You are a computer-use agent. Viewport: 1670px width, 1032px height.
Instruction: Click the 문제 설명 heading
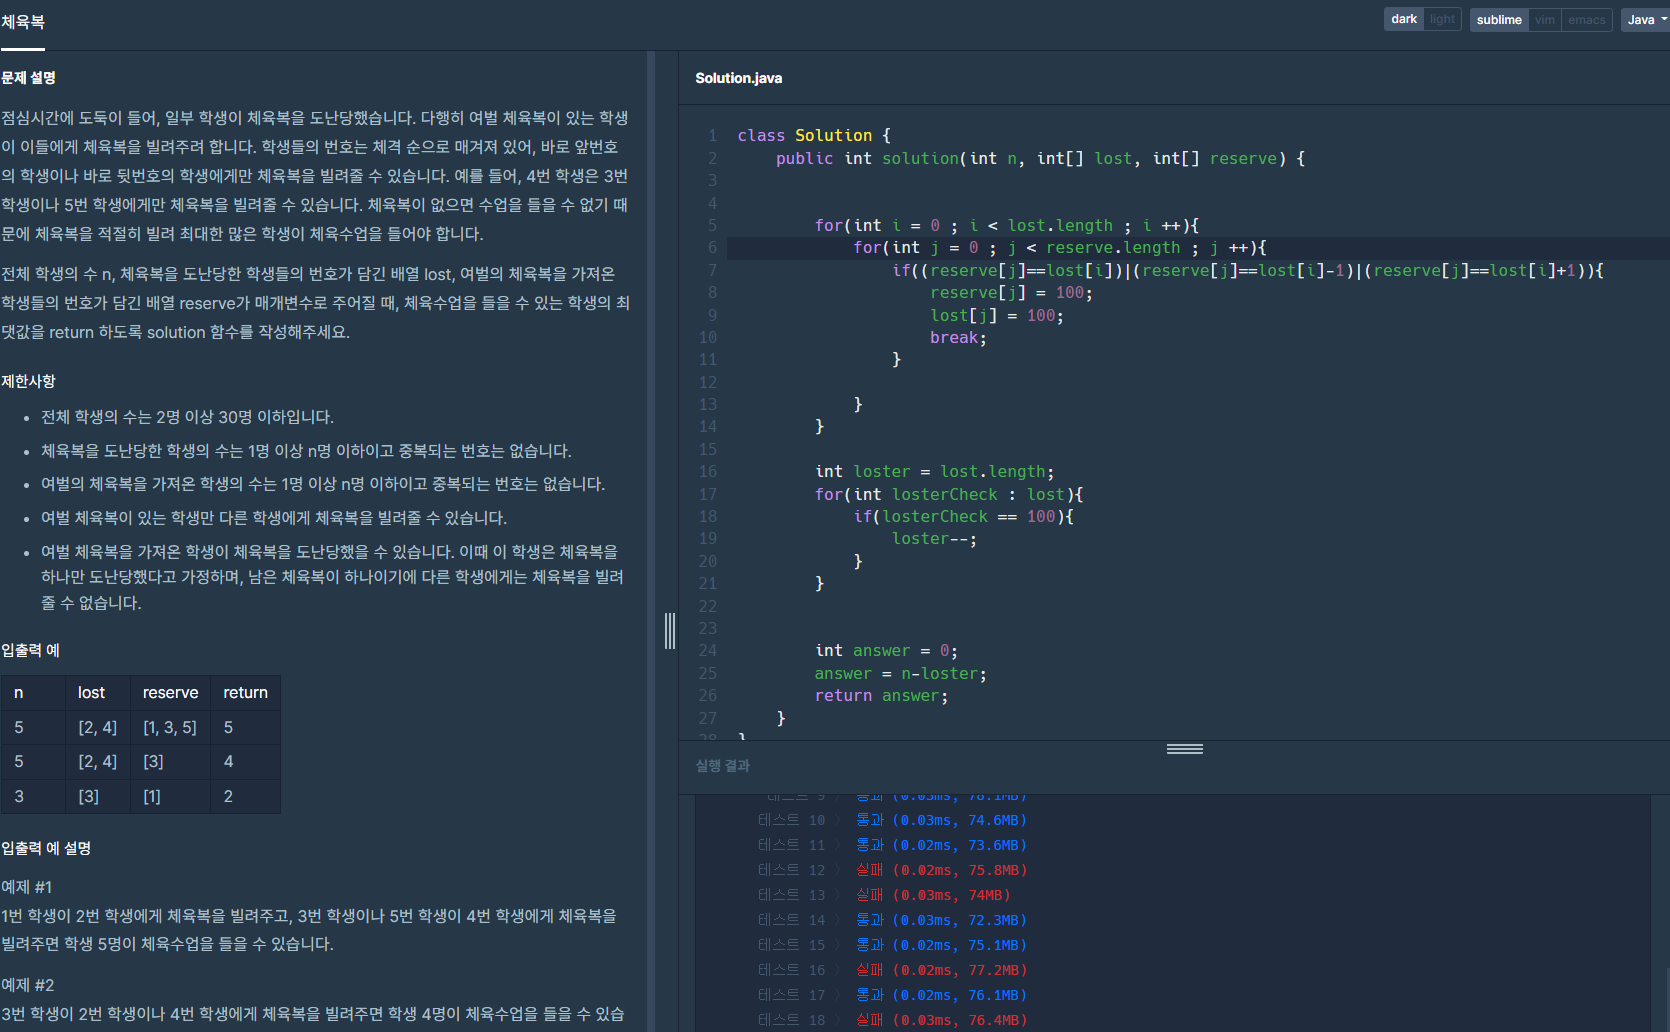pos(28,78)
